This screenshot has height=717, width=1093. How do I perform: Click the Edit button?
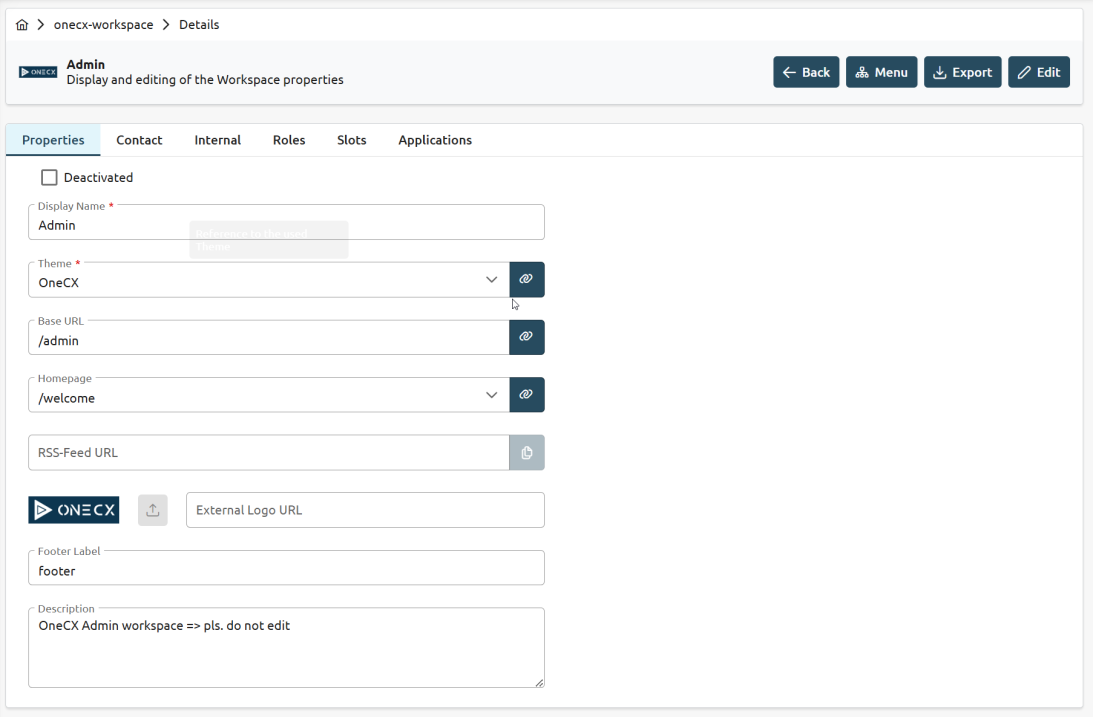coord(1038,72)
